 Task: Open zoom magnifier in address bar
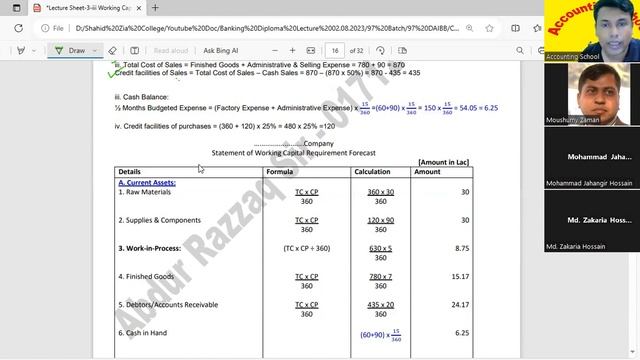click(470, 28)
